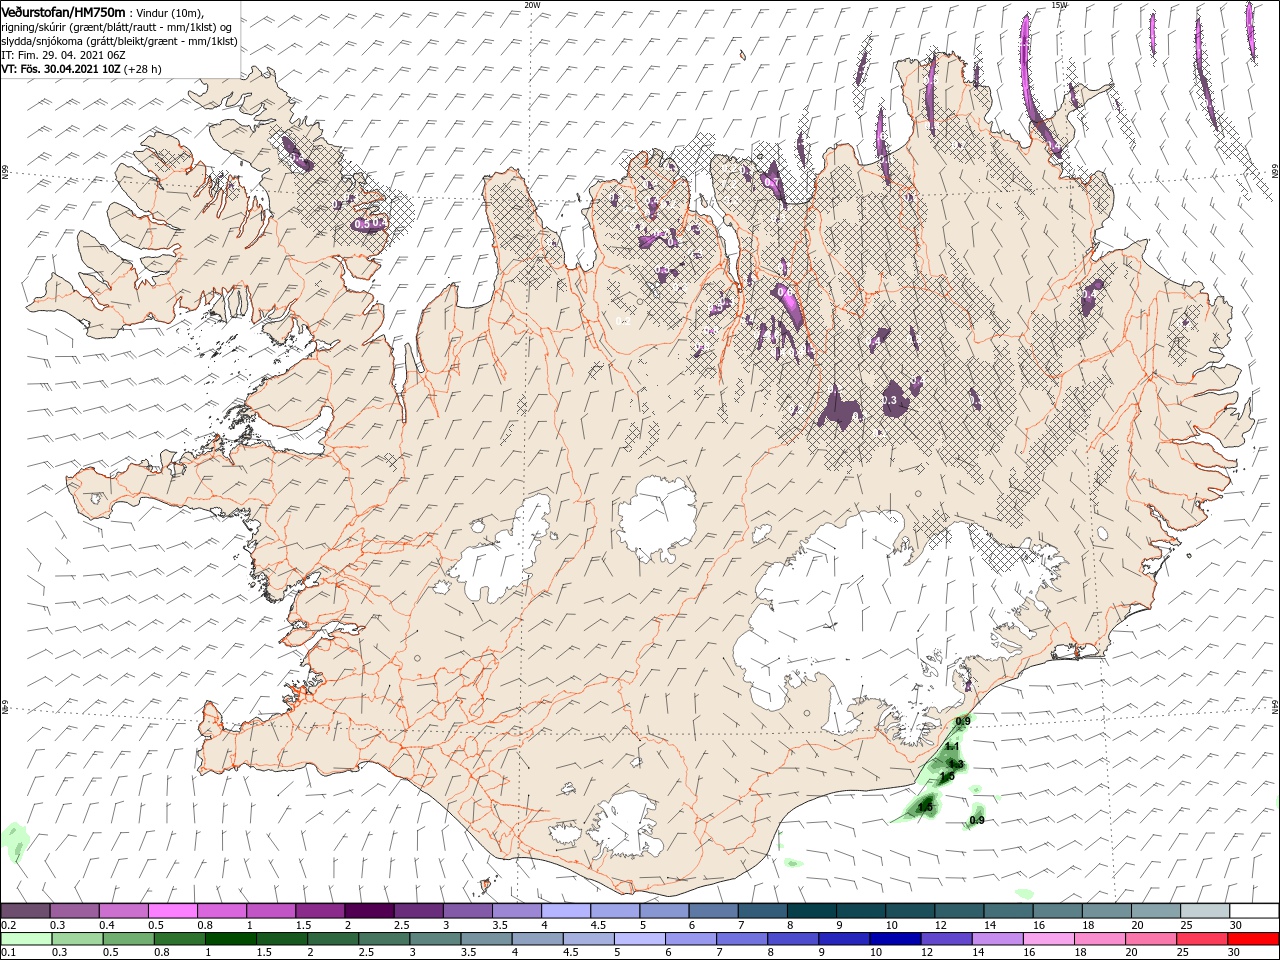This screenshot has width=1280, height=960.
Task: Click the '0.1' label under the rain scale
Action: point(8,954)
